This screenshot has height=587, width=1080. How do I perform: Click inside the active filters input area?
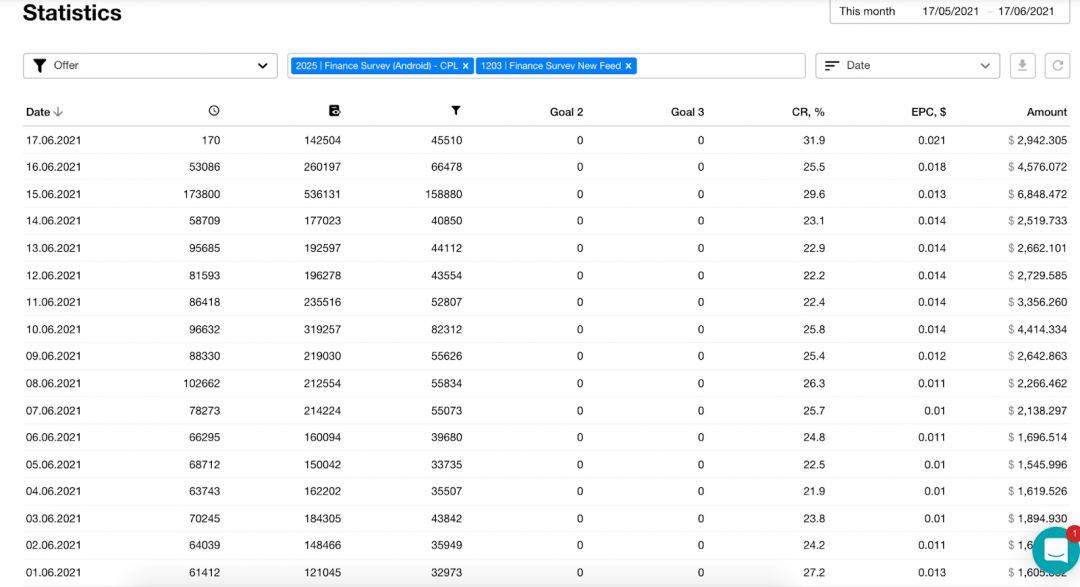point(720,65)
